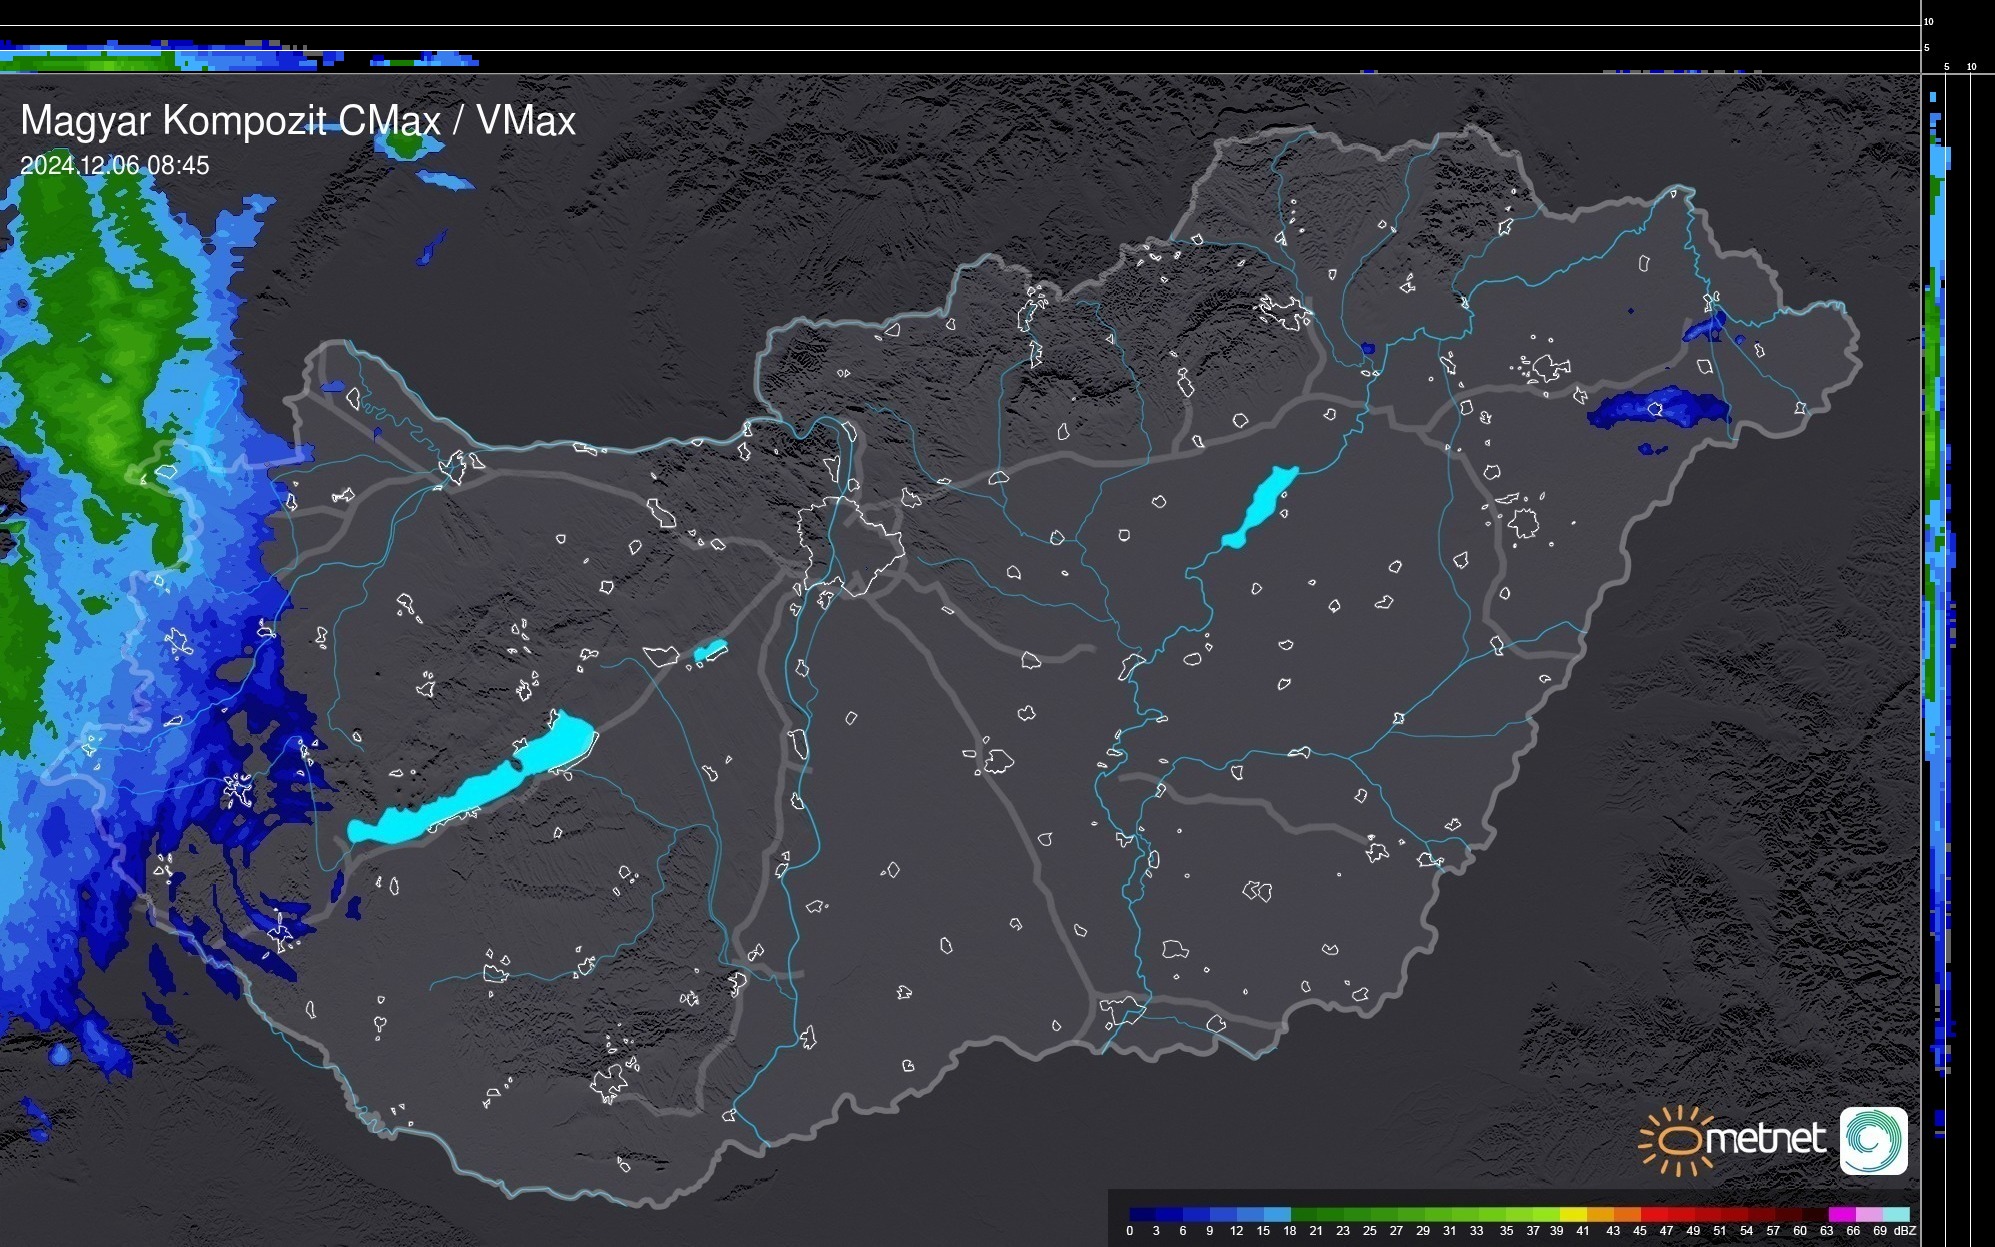Select the cyan 69 dBZ legend swatch
This screenshot has height=1247, width=1995.
1895,1214
